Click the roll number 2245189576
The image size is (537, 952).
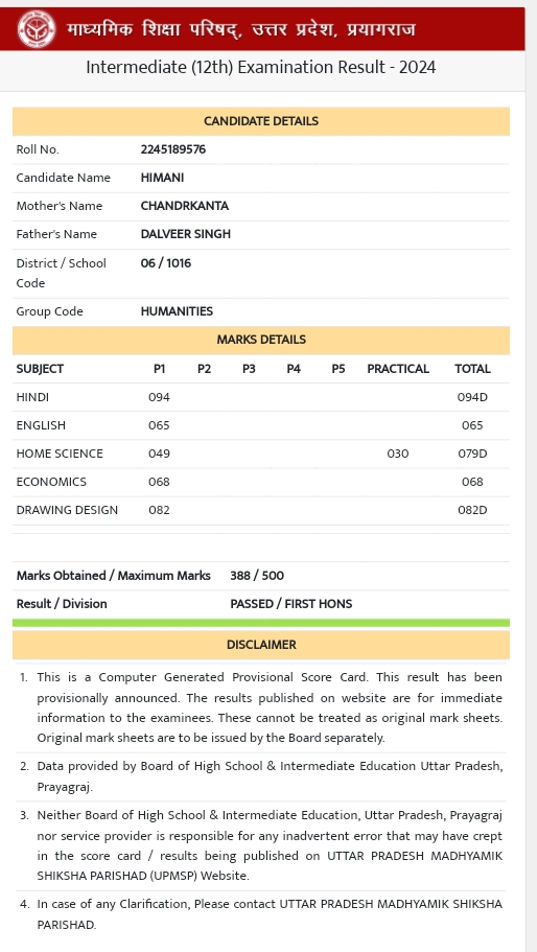point(173,149)
